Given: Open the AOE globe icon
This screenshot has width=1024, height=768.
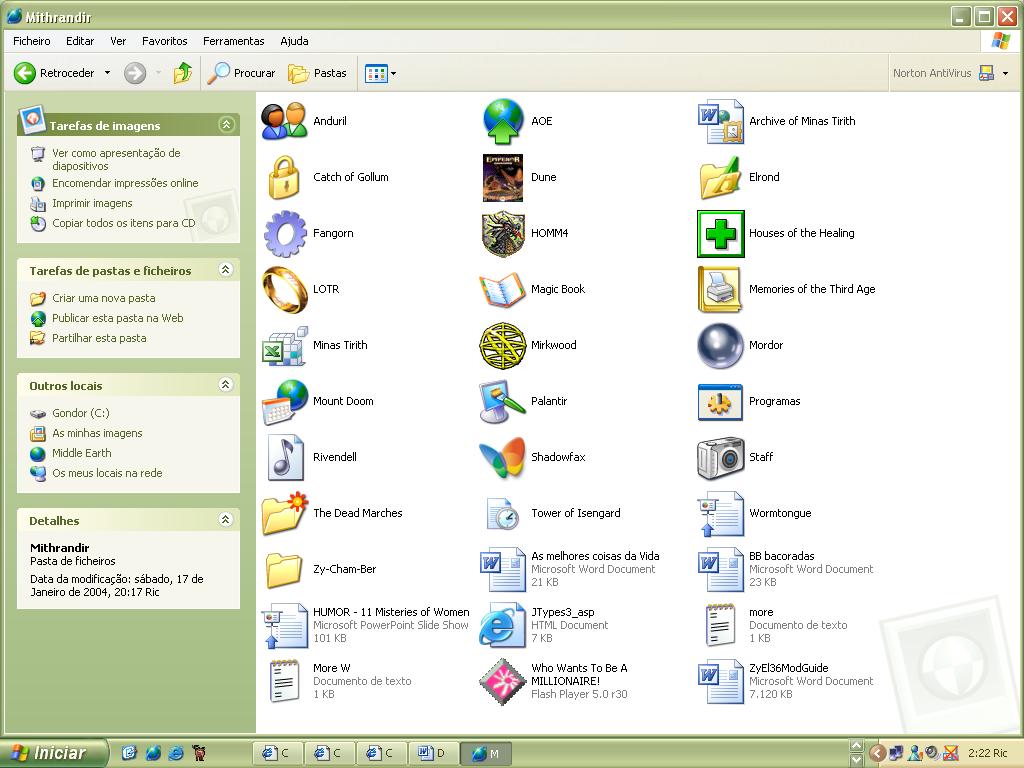Looking at the screenshot, I should [503, 121].
